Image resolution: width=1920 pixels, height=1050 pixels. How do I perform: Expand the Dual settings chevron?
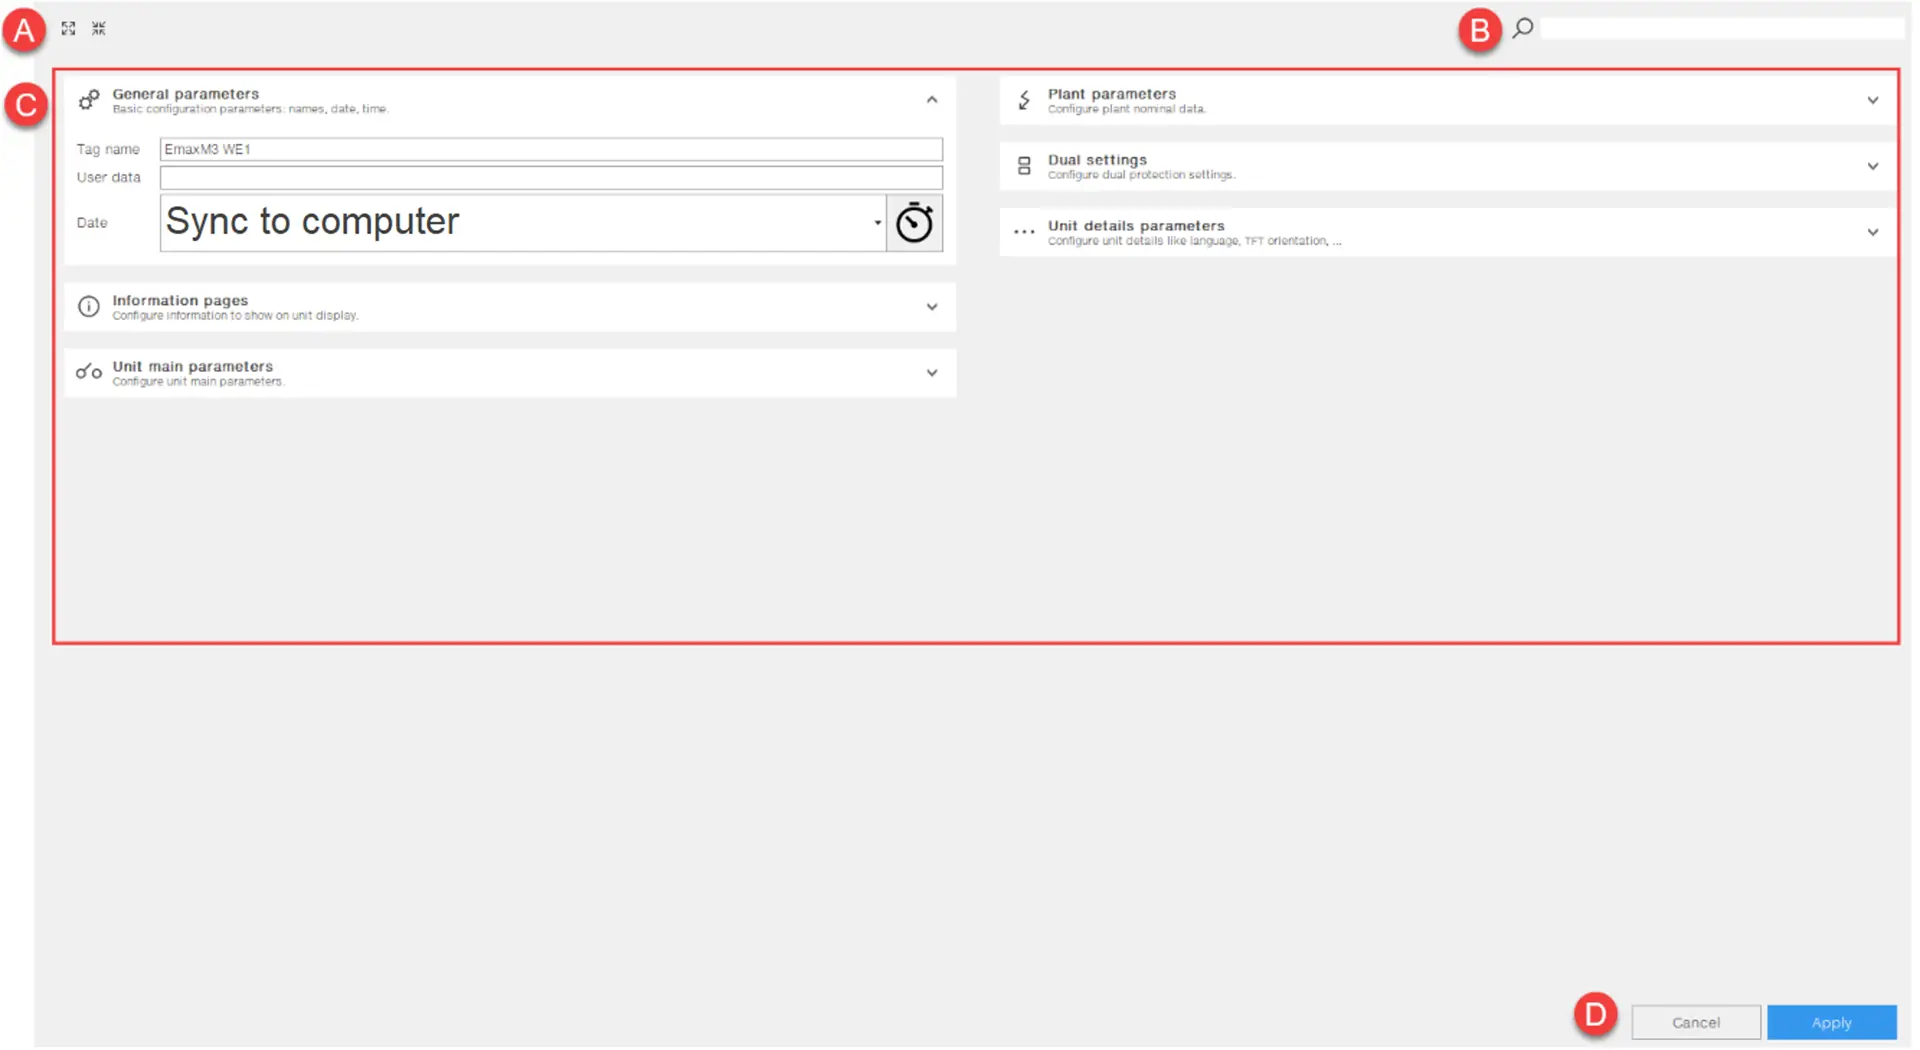point(1873,166)
